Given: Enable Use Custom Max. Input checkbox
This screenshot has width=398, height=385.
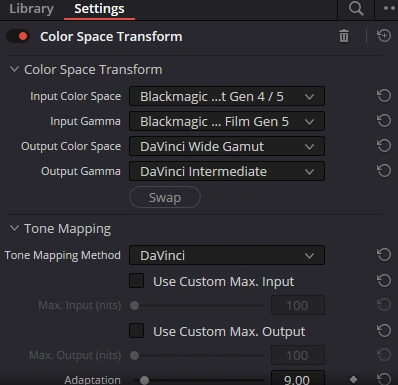Looking at the screenshot, I should 136,281.
